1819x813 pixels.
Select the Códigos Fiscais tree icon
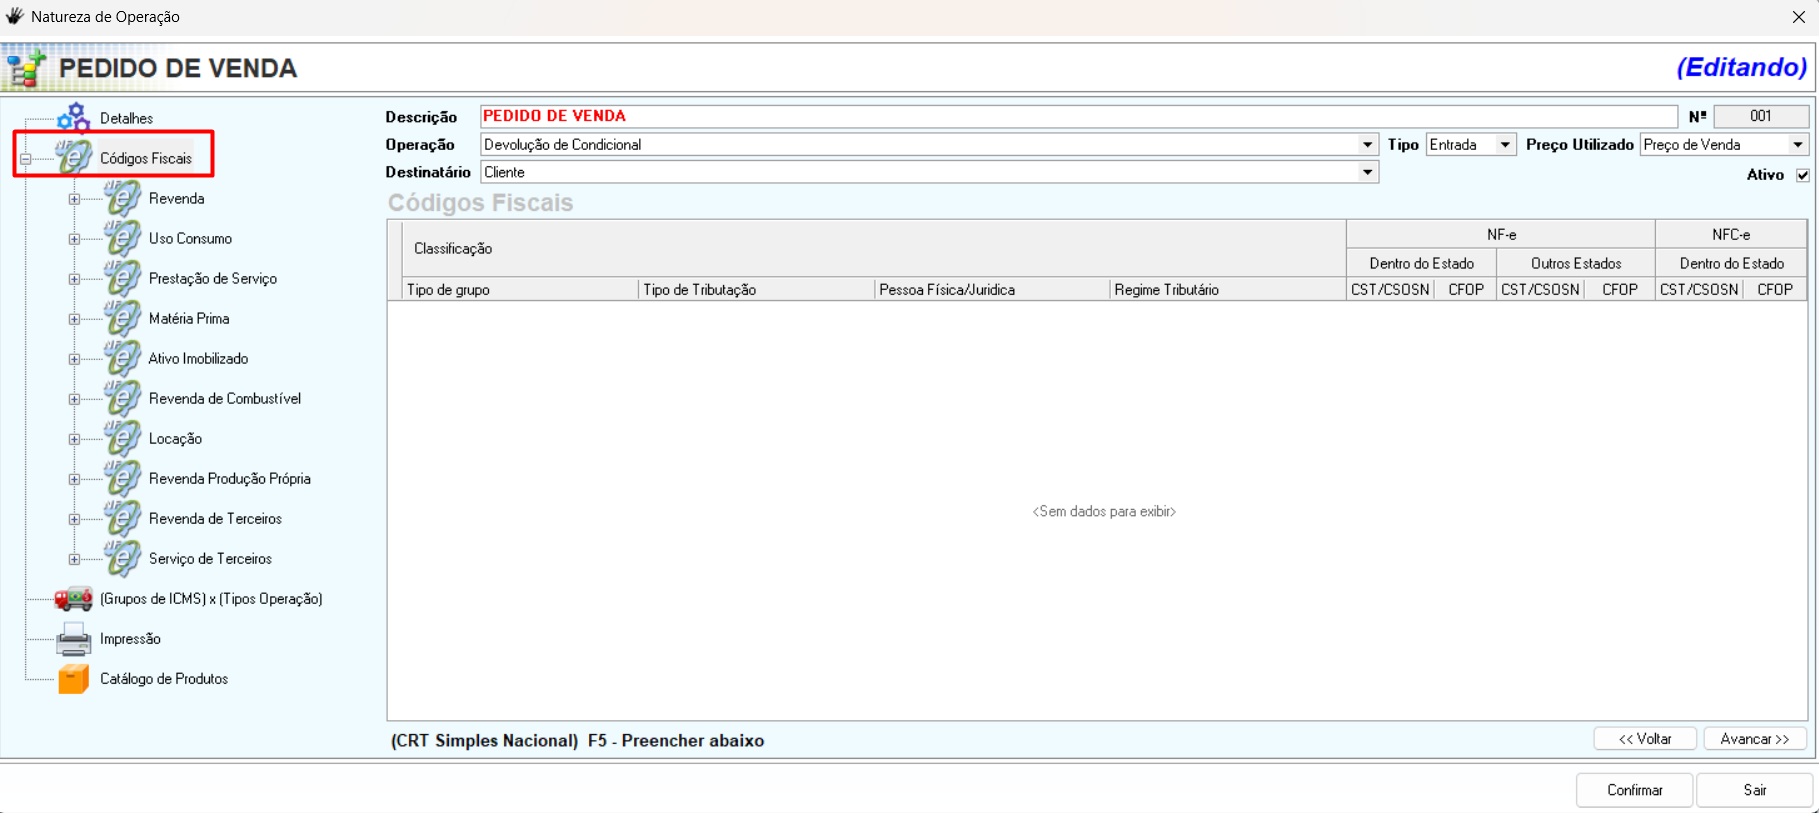[74, 158]
